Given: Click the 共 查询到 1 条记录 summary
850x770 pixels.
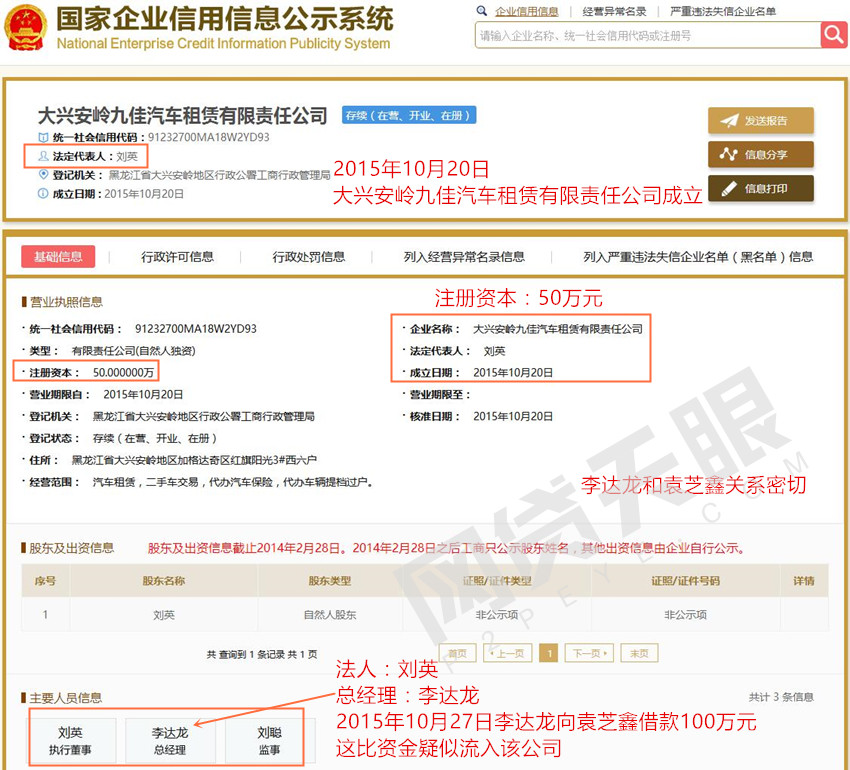Looking at the screenshot, I should tap(262, 654).
